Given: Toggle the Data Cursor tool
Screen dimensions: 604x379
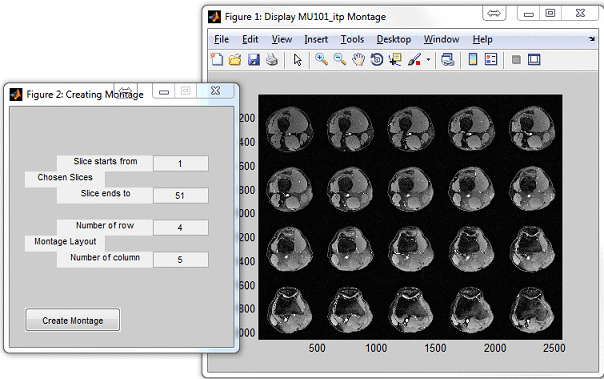Looking at the screenshot, I should click(x=395, y=60).
